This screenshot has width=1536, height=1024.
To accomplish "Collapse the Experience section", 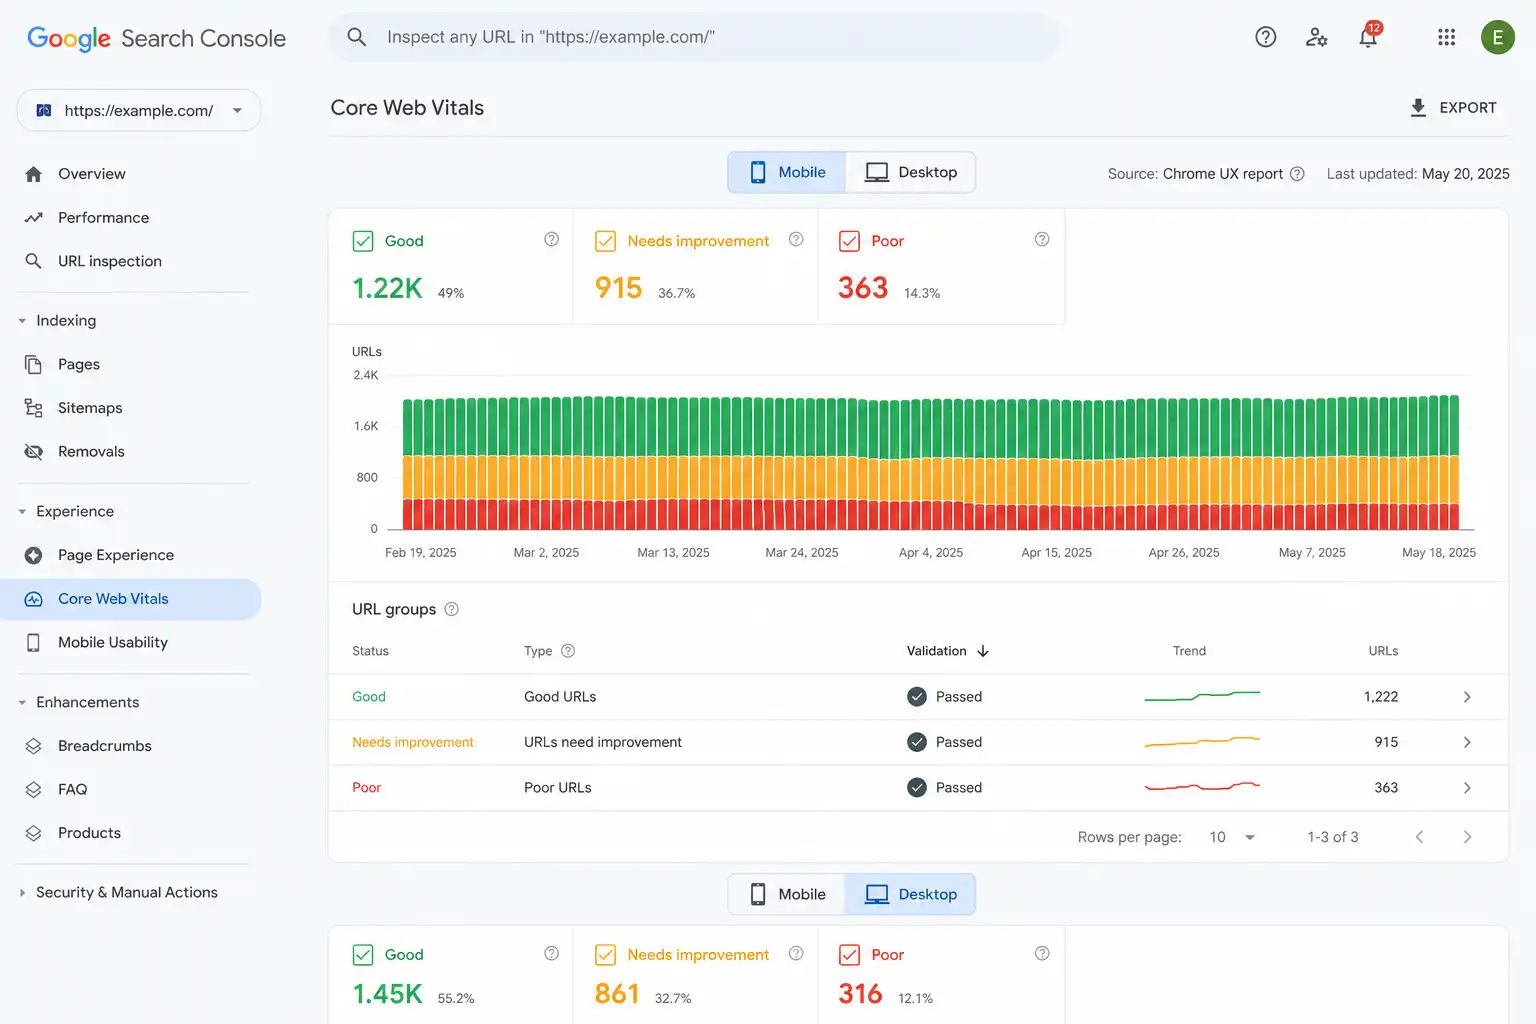I will click(x=22, y=512).
